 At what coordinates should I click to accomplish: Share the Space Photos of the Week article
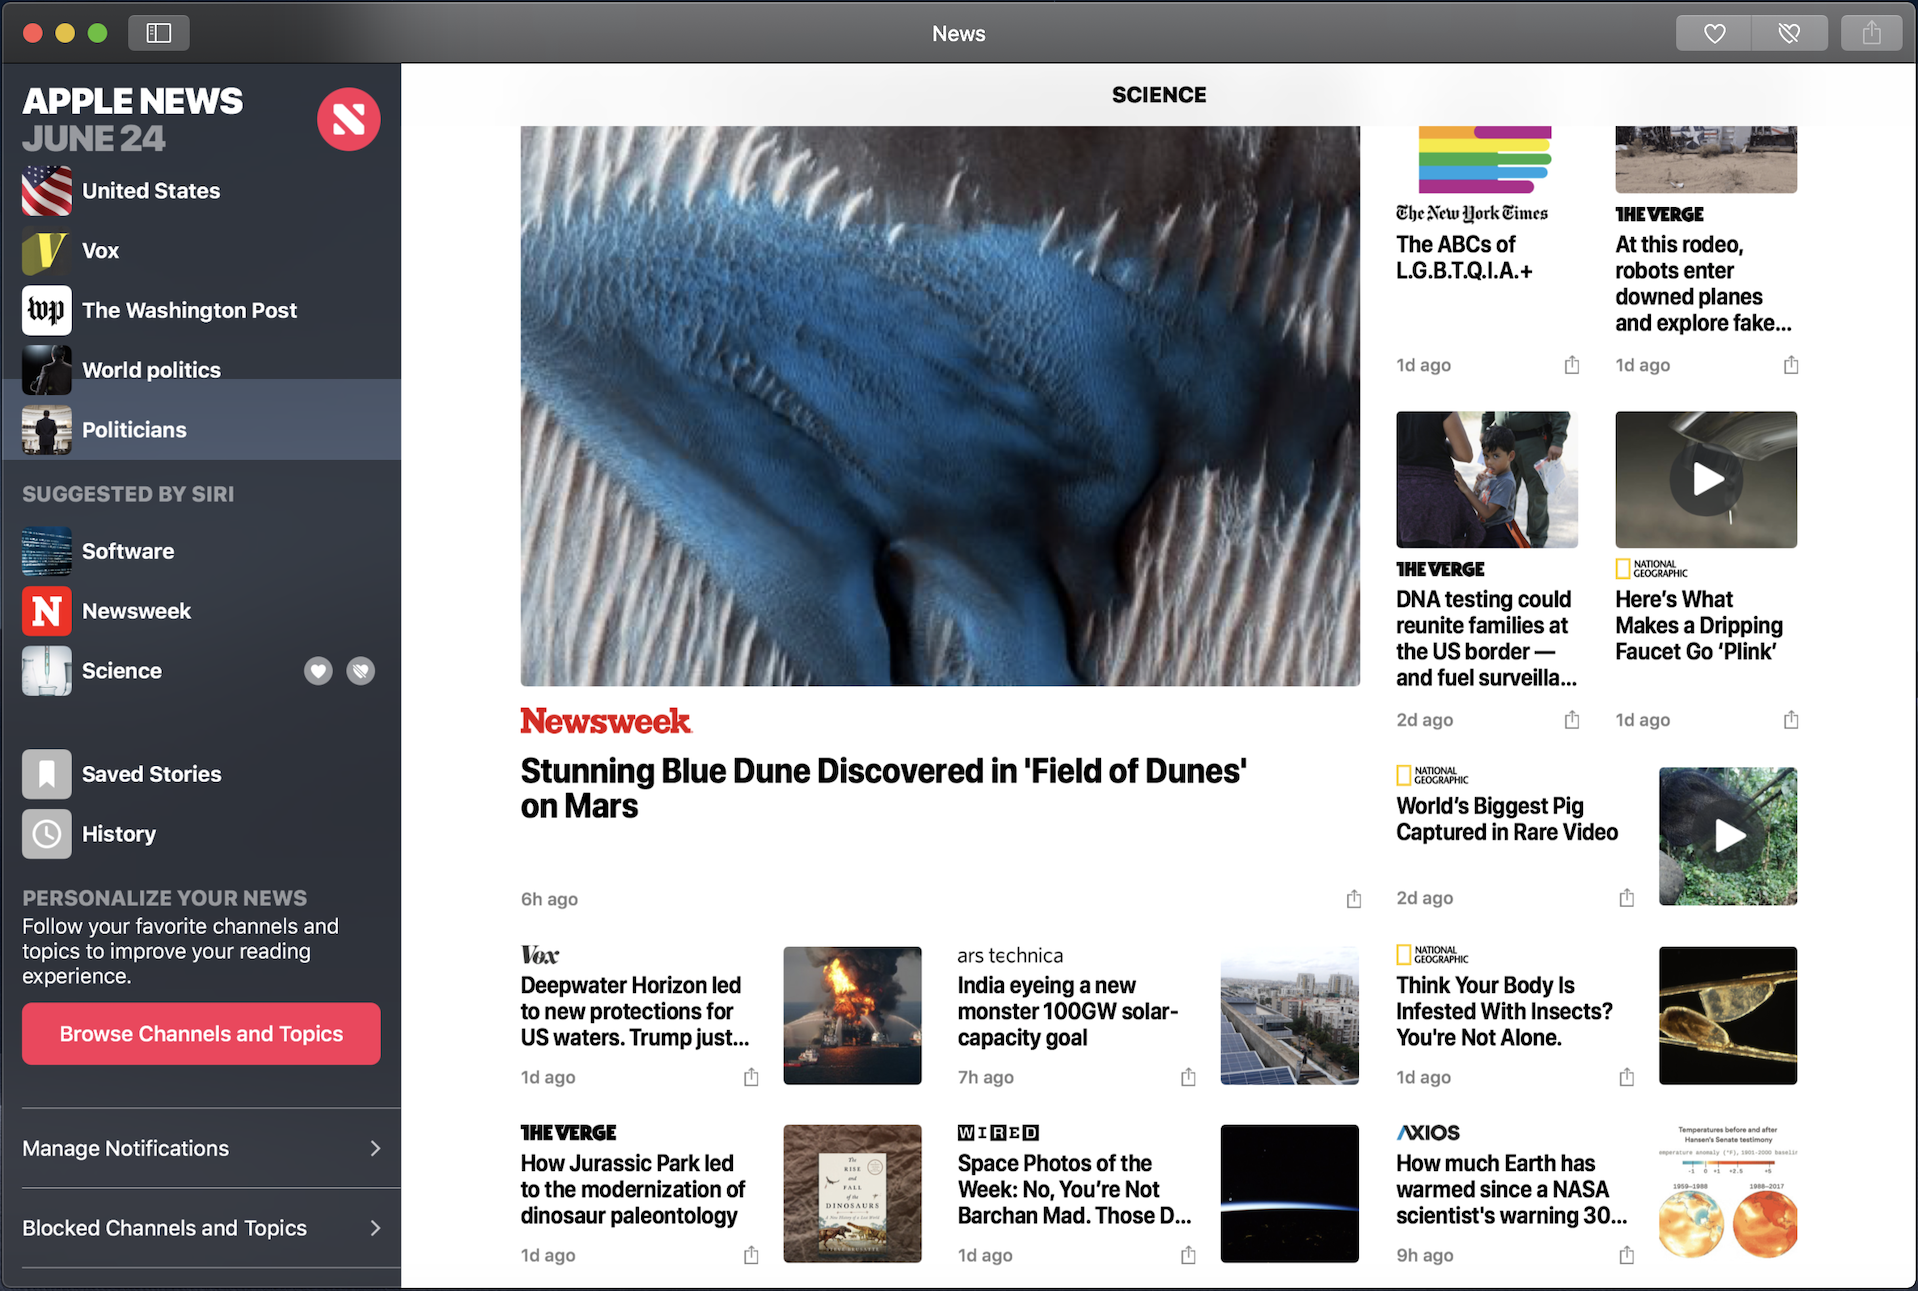pyautogui.click(x=1188, y=1255)
